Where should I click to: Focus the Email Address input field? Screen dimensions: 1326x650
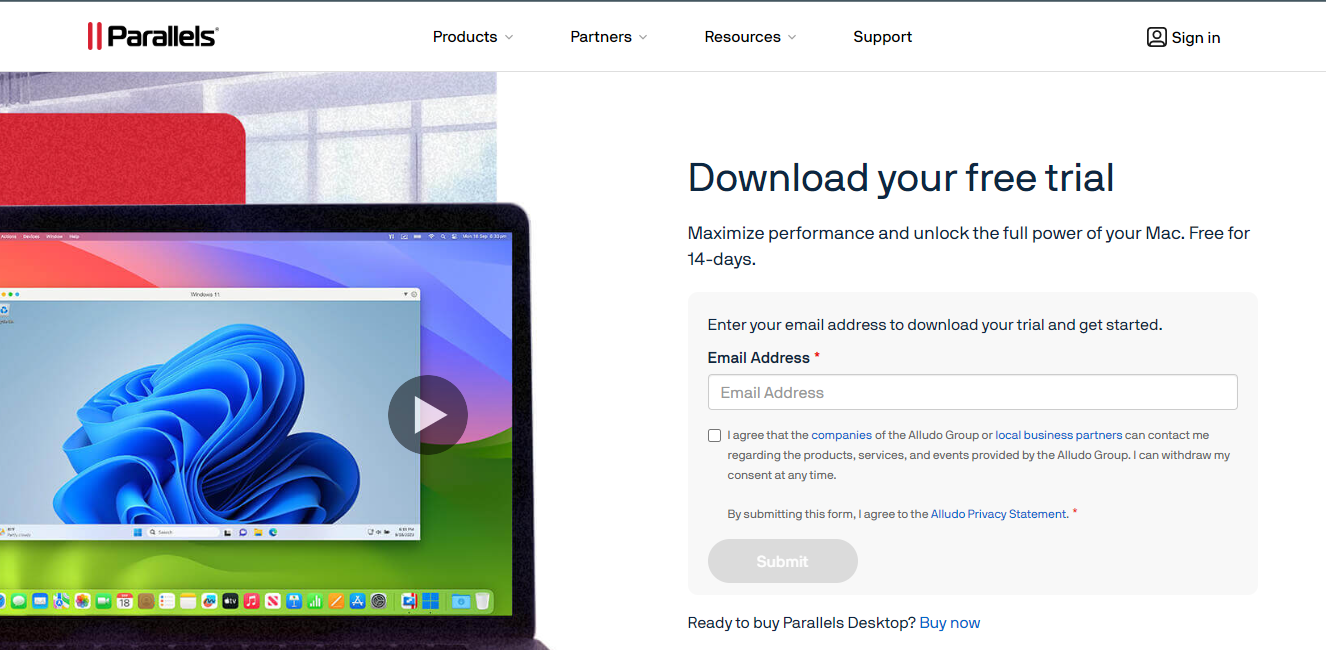point(972,392)
